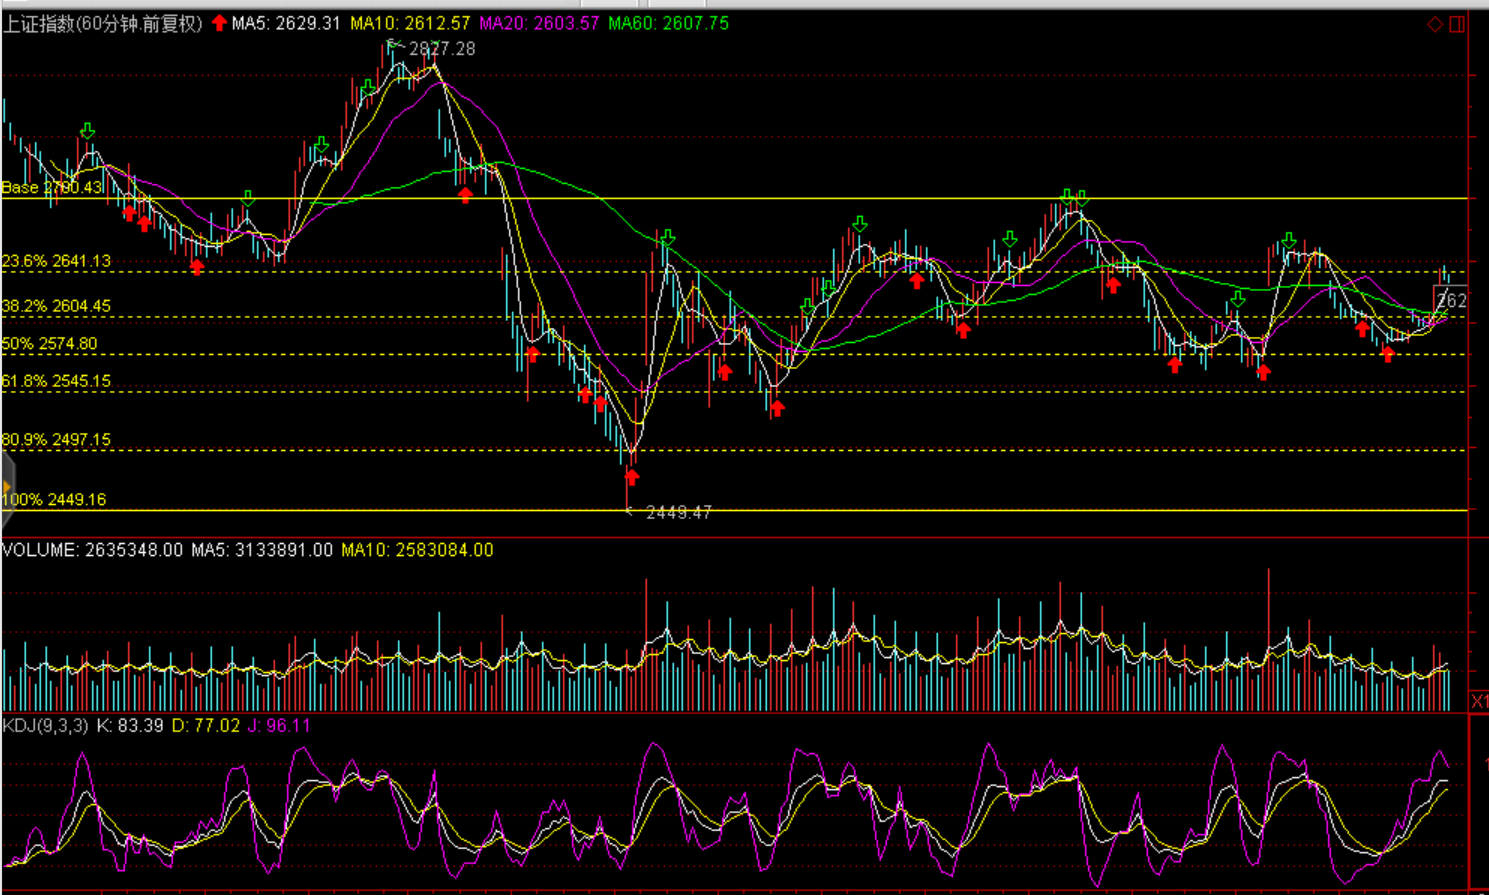
Task: Click the X1 volume scale indicator
Action: point(1478,700)
